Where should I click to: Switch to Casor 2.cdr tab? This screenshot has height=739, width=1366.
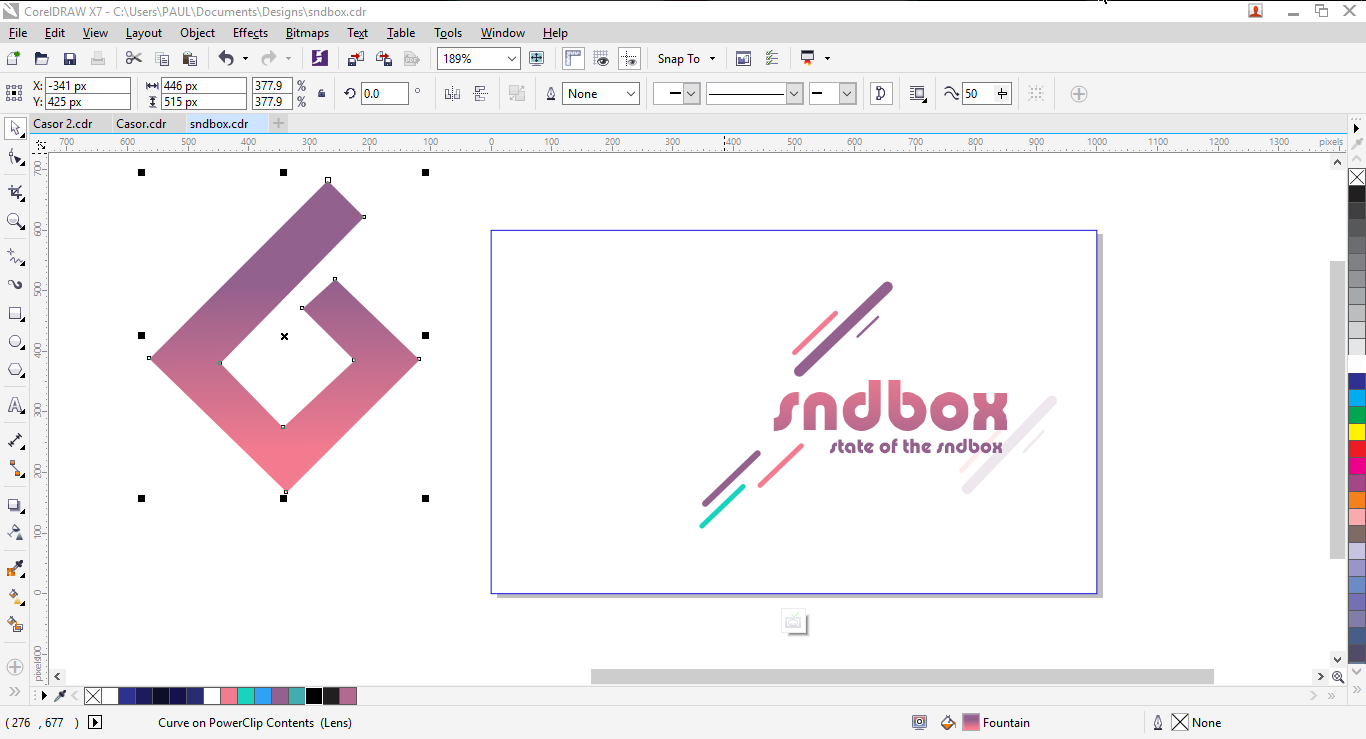tap(63, 124)
